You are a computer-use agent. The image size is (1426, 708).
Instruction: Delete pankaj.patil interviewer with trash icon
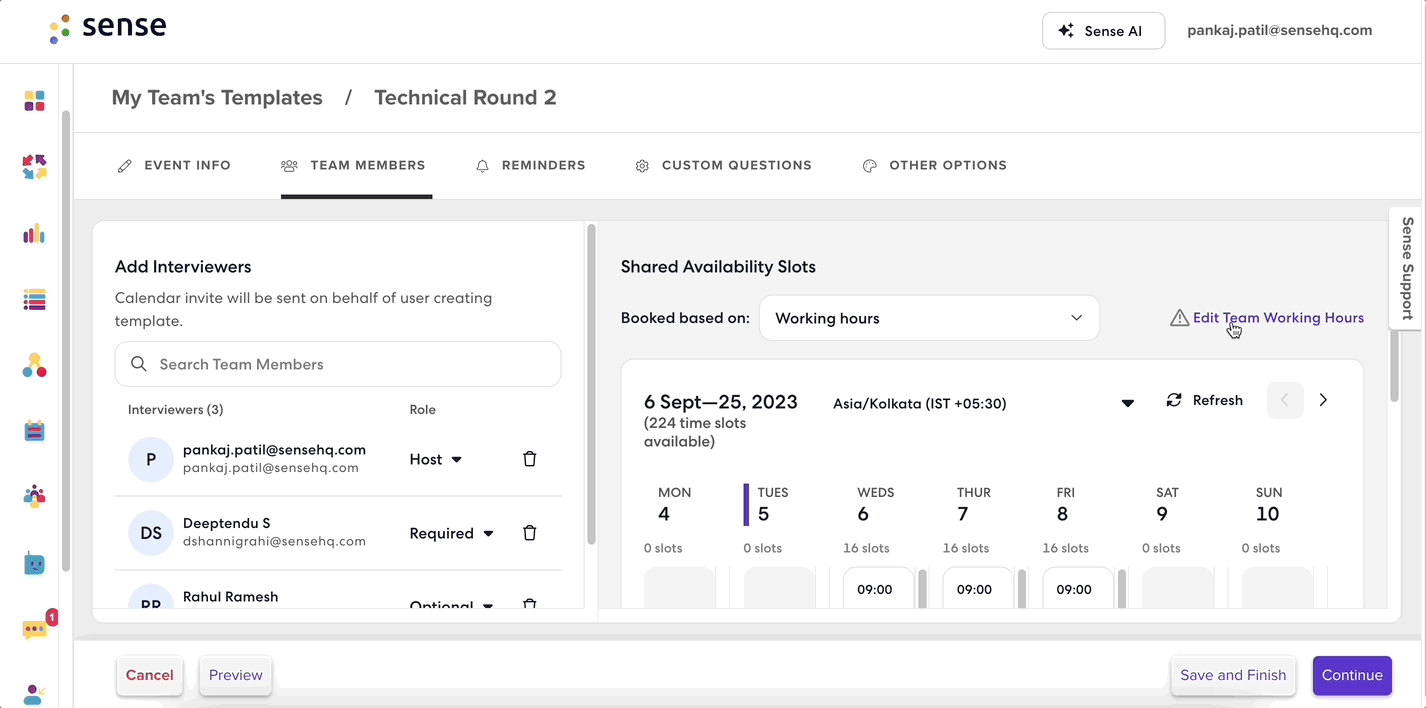pyautogui.click(x=530, y=459)
